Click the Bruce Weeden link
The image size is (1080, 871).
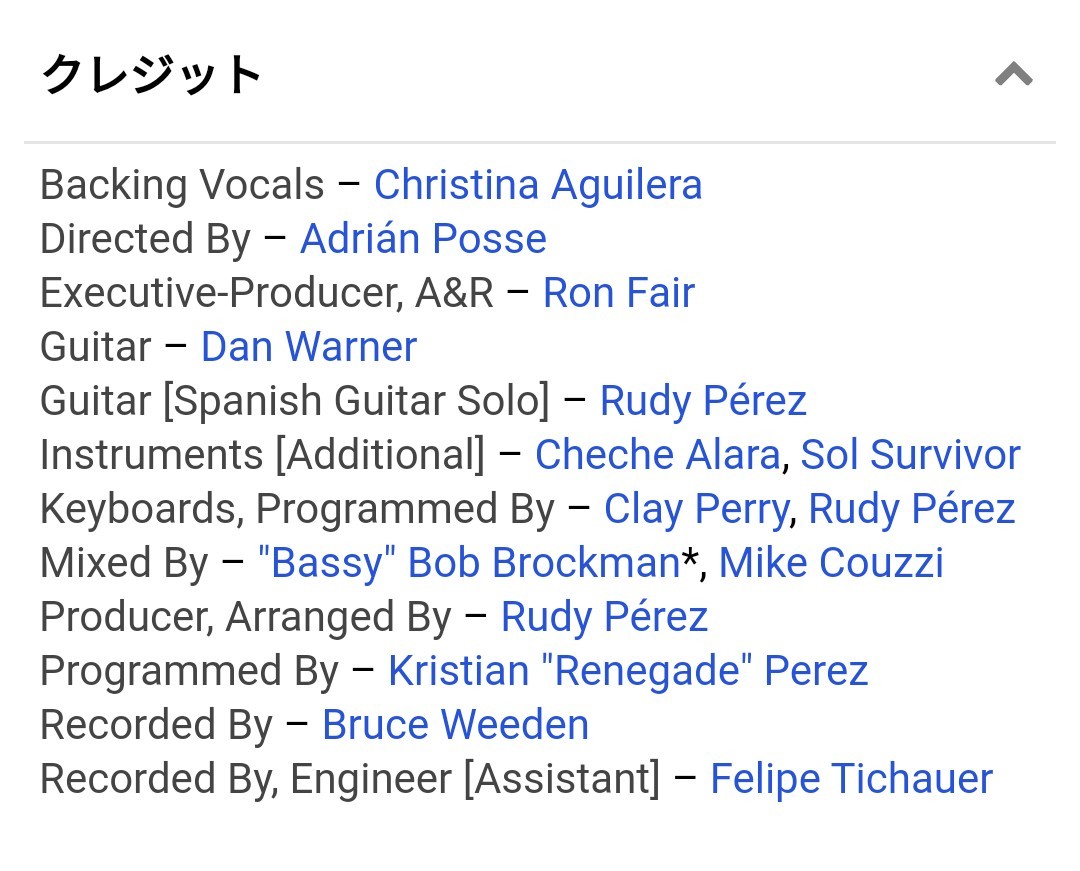click(x=455, y=724)
